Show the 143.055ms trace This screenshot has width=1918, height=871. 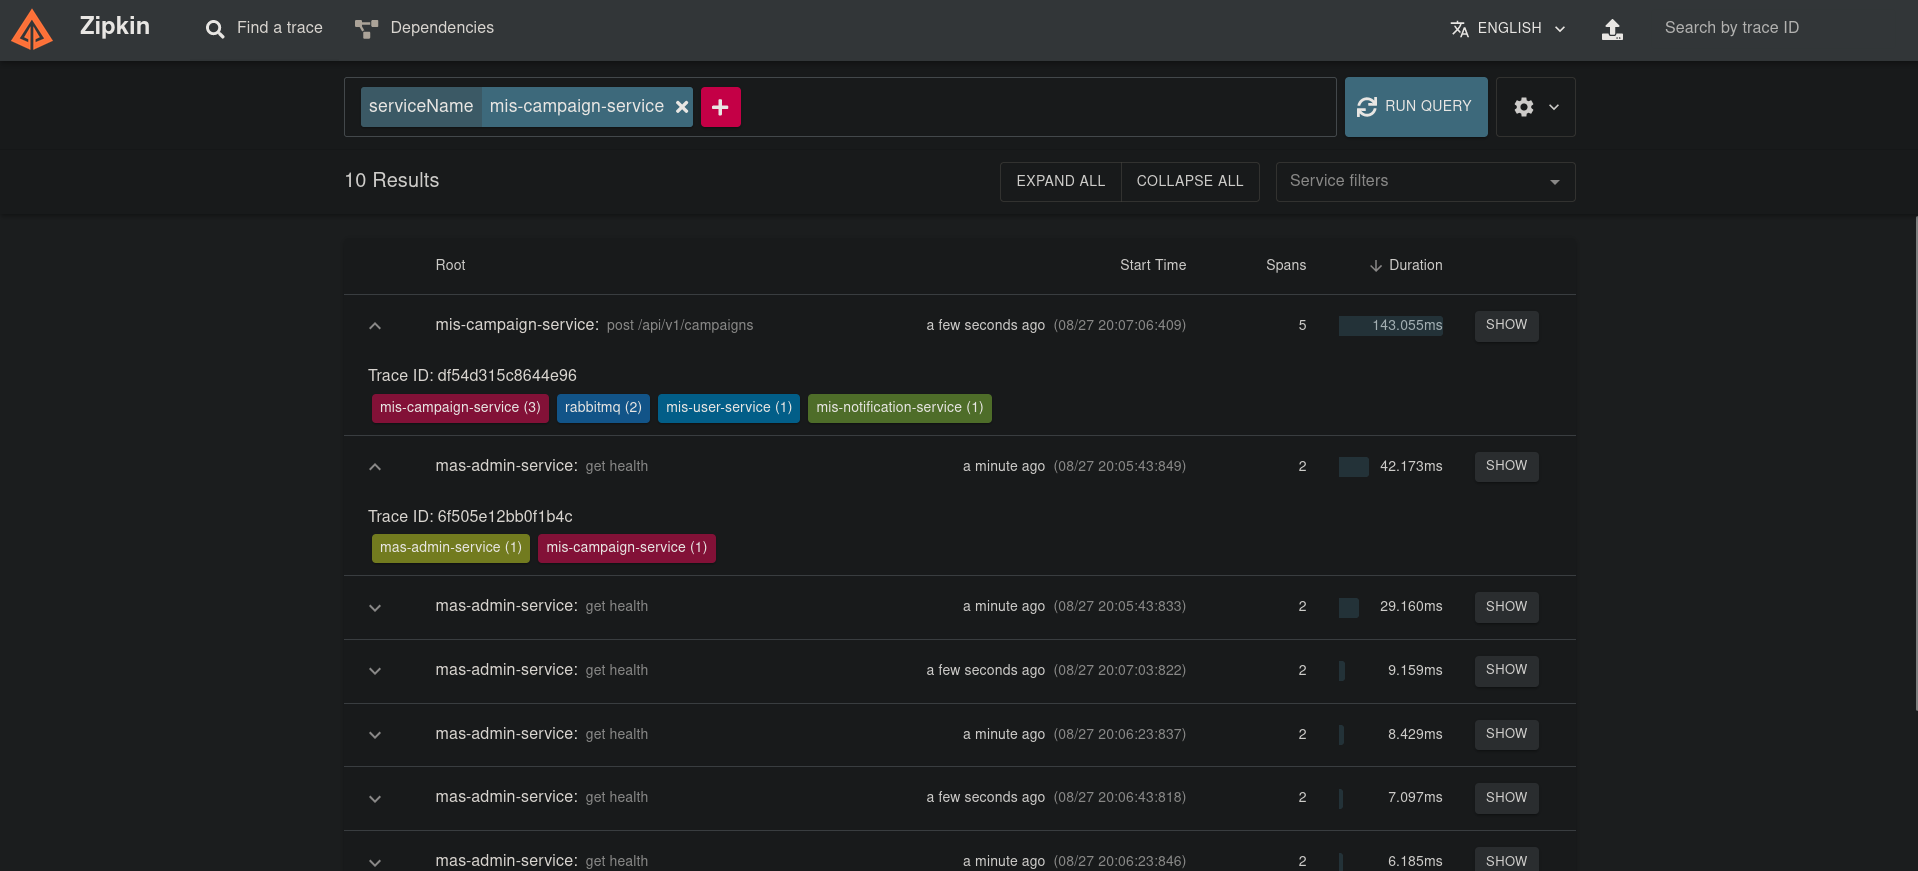pyautogui.click(x=1506, y=326)
